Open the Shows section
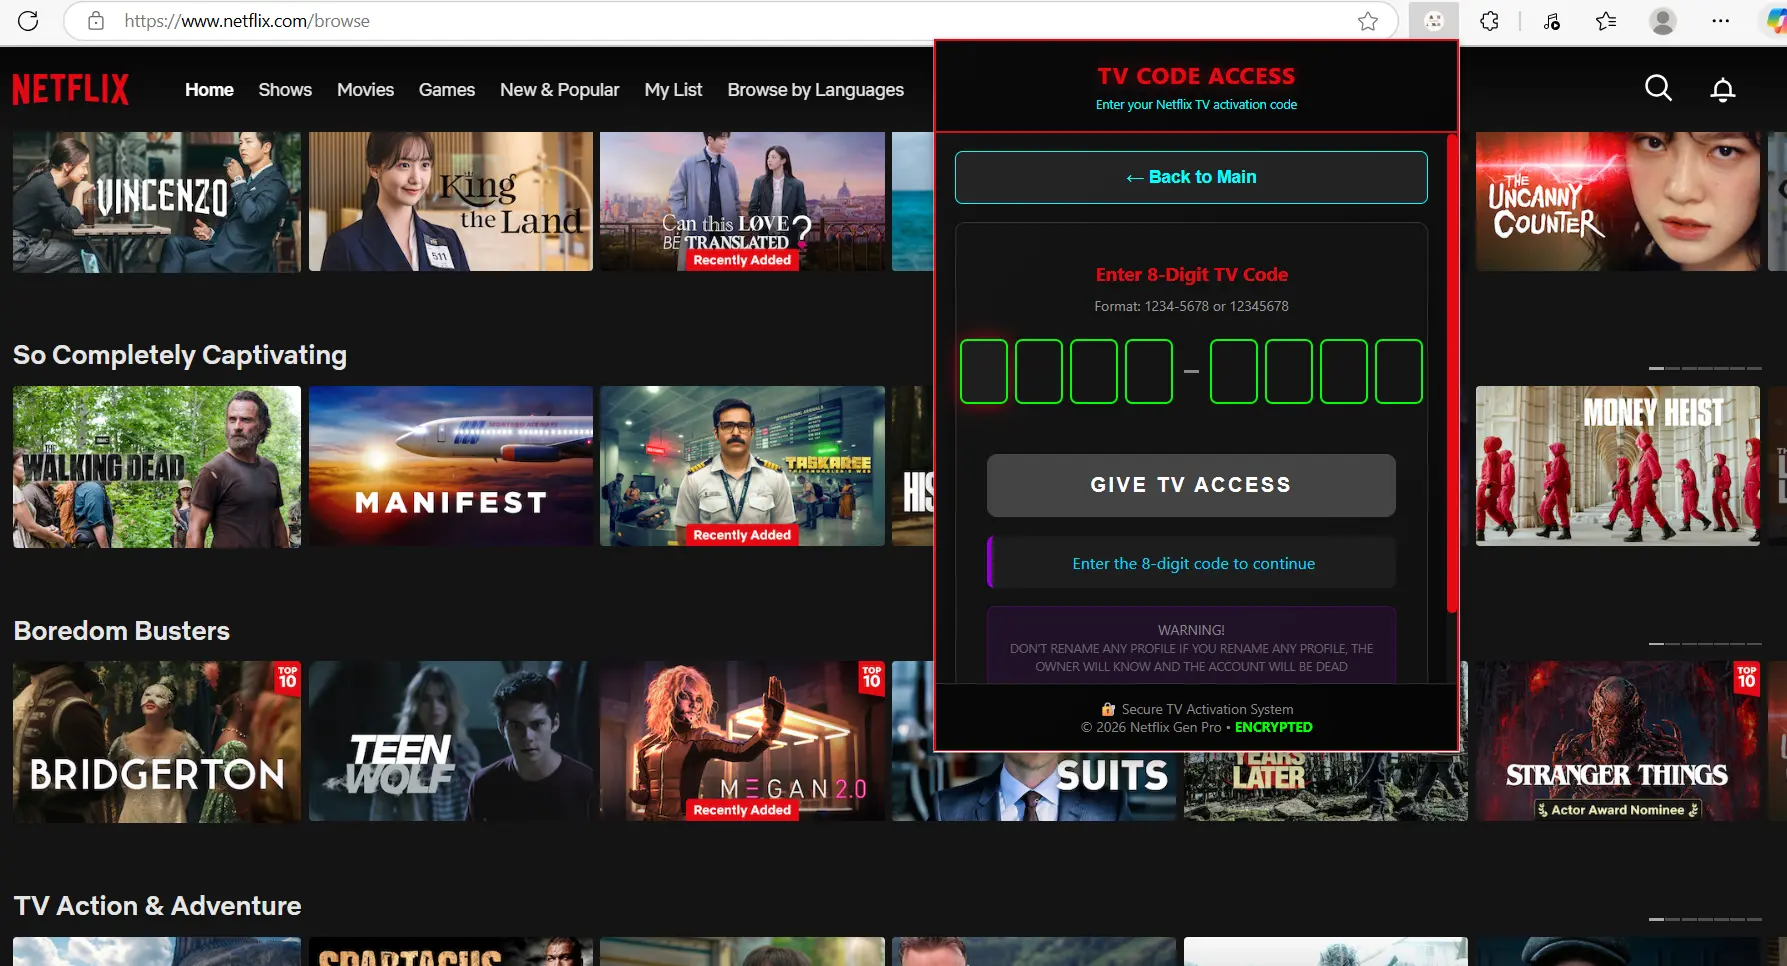Viewport: 1787px width, 966px height. click(285, 90)
